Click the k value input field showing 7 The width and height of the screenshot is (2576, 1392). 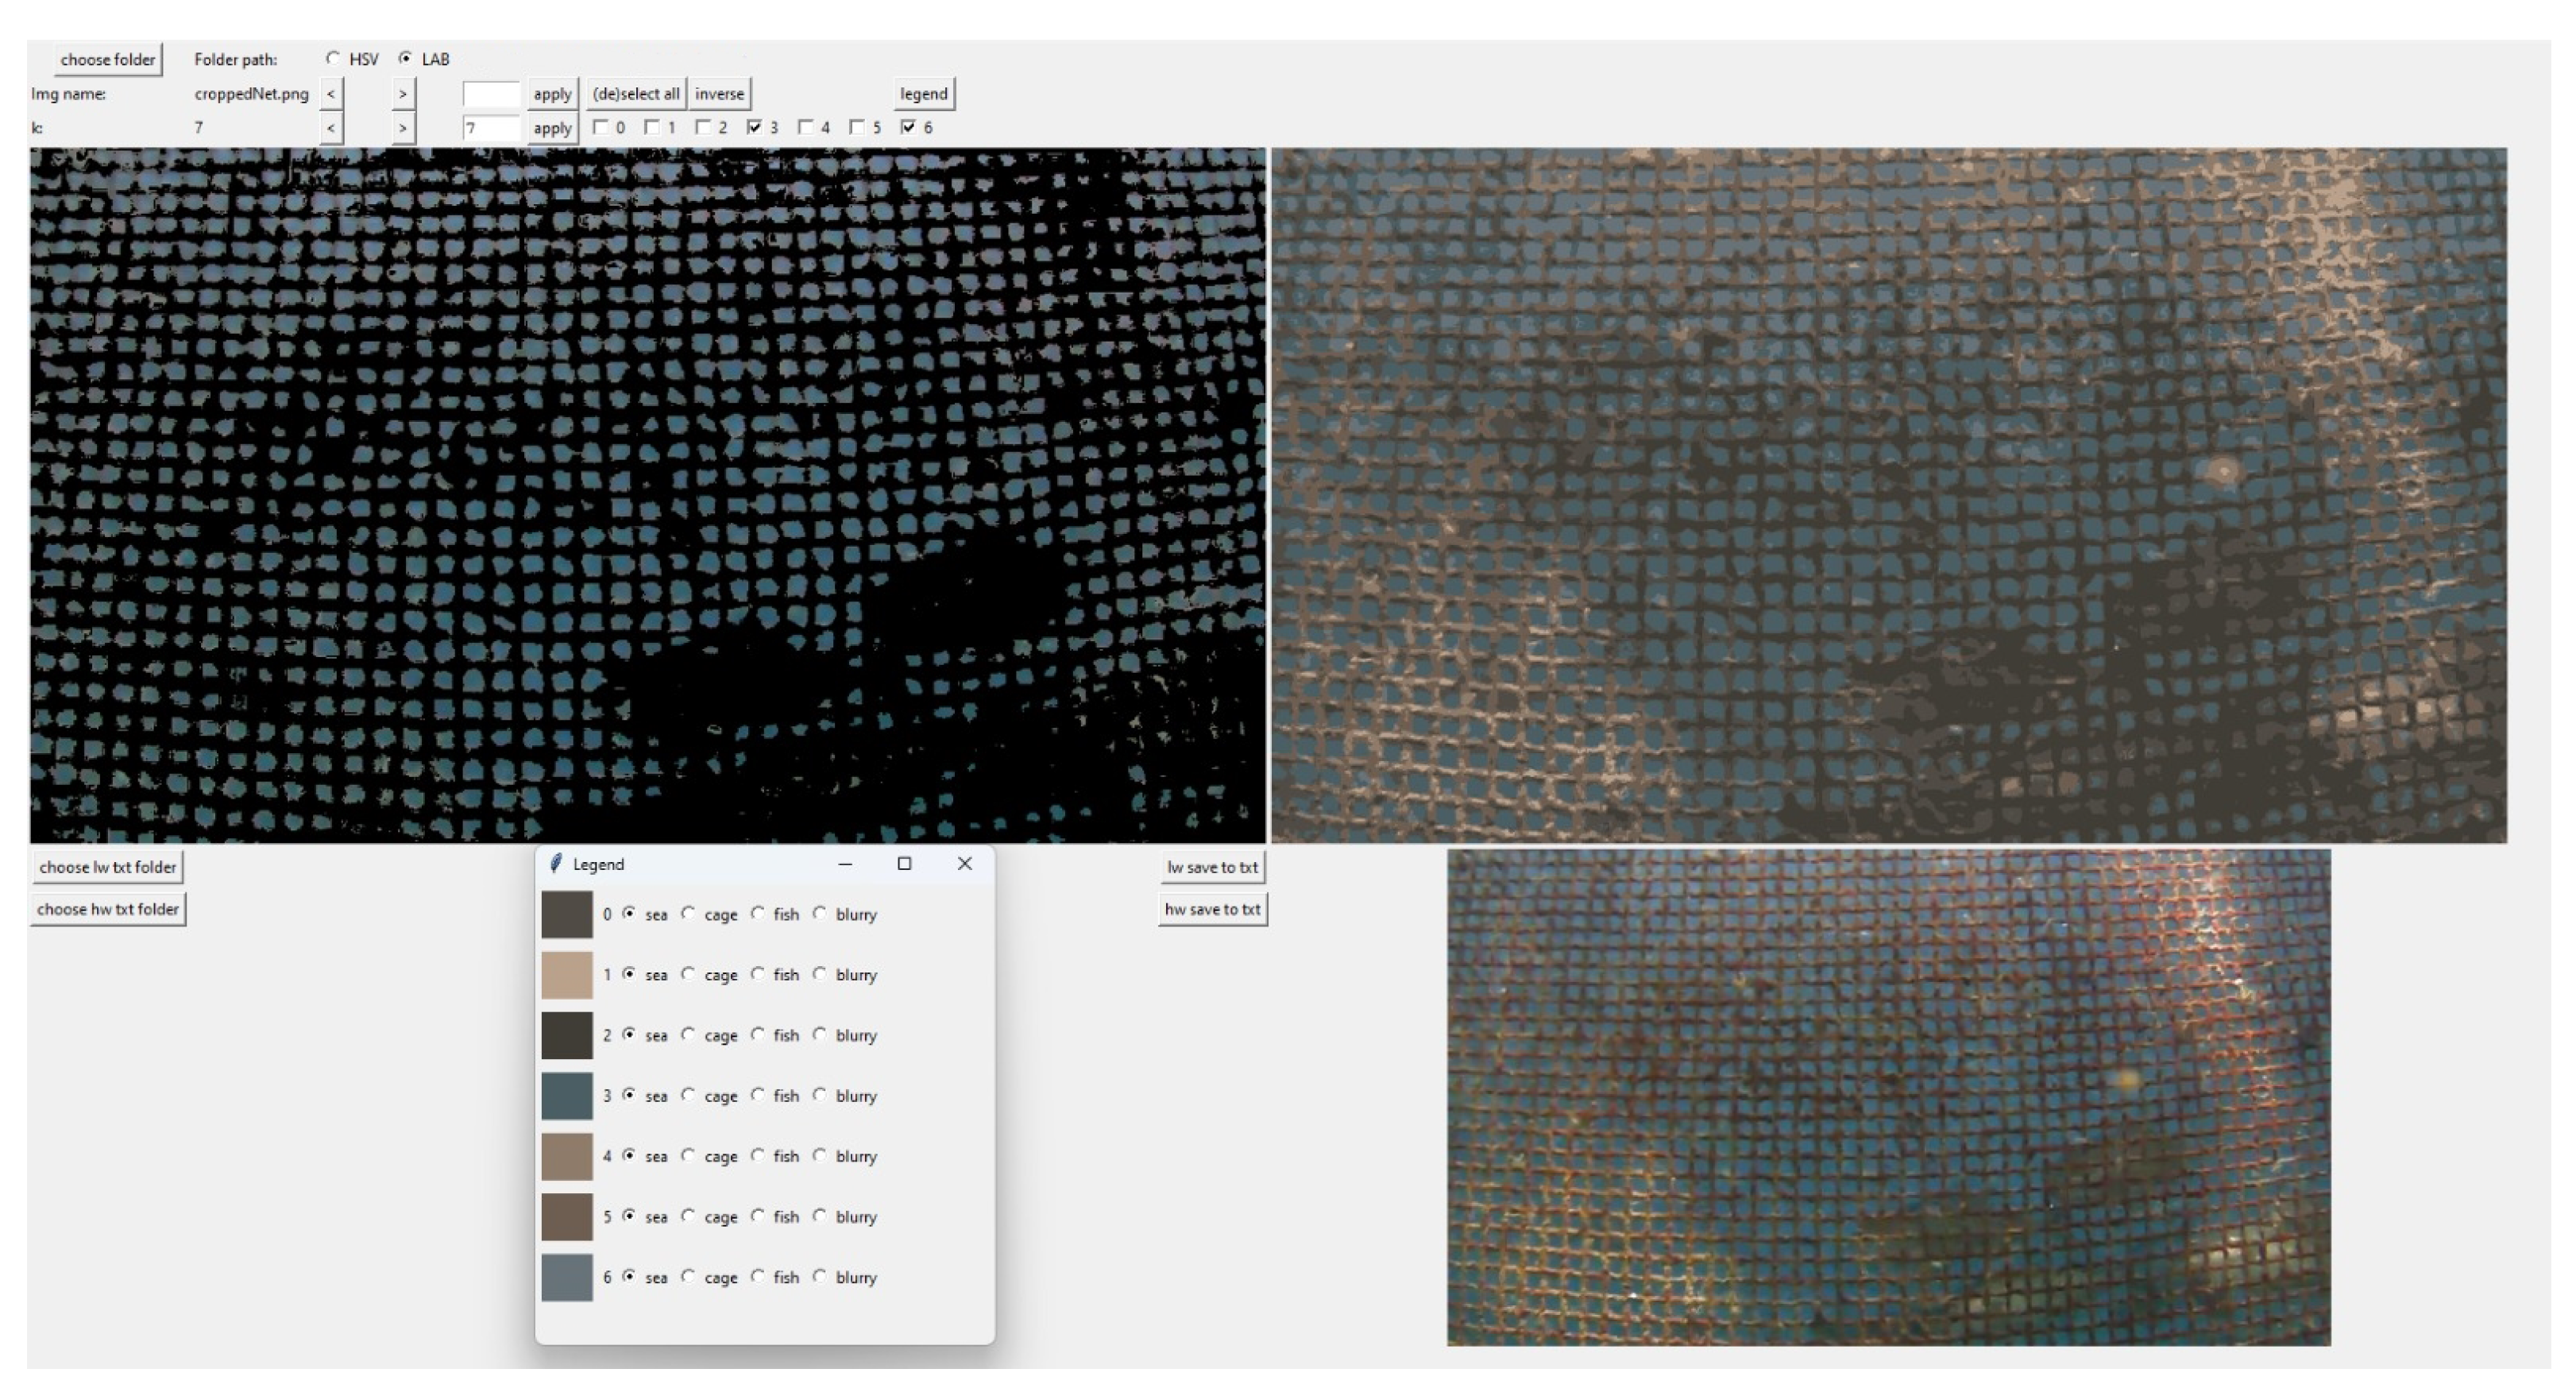click(491, 128)
